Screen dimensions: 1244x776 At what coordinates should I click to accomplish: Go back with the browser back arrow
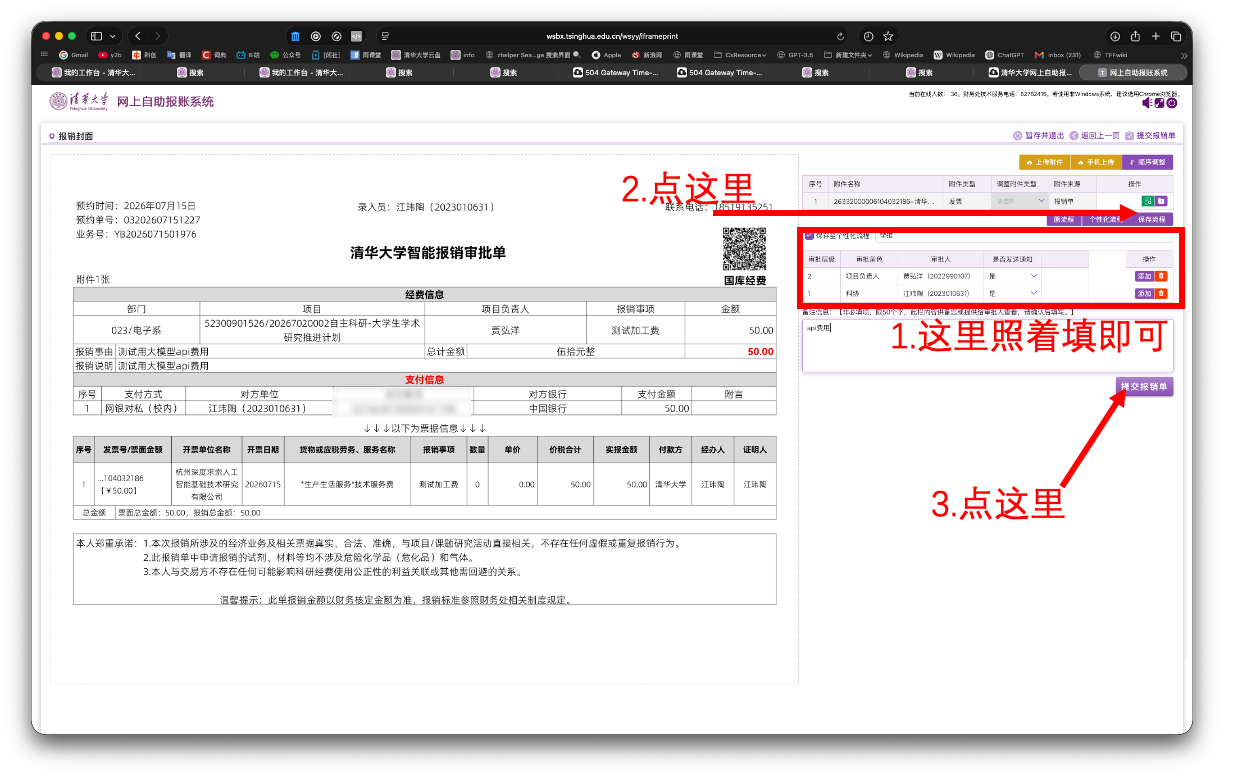tap(138, 36)
